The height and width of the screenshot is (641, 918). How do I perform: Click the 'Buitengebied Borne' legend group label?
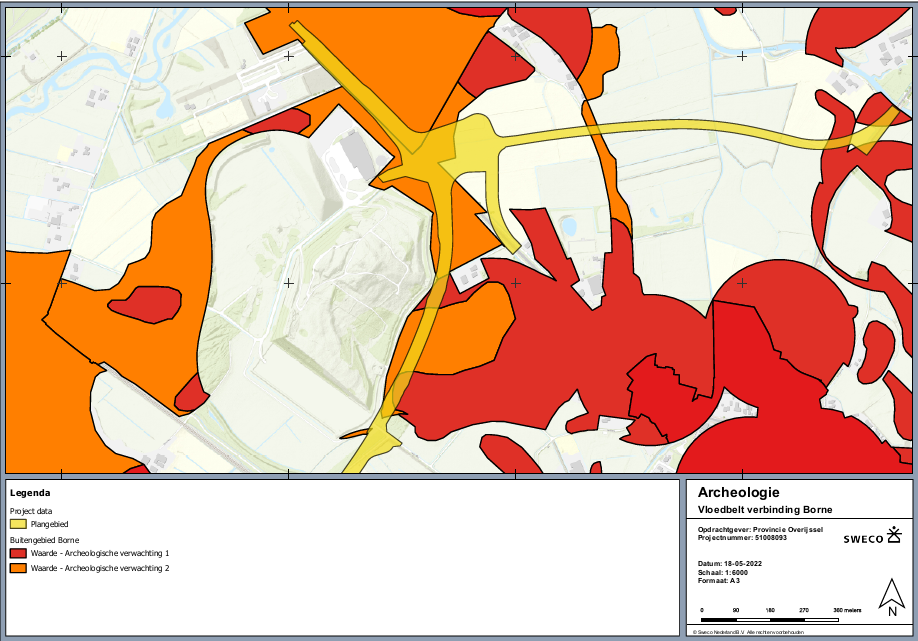[44, 540]
